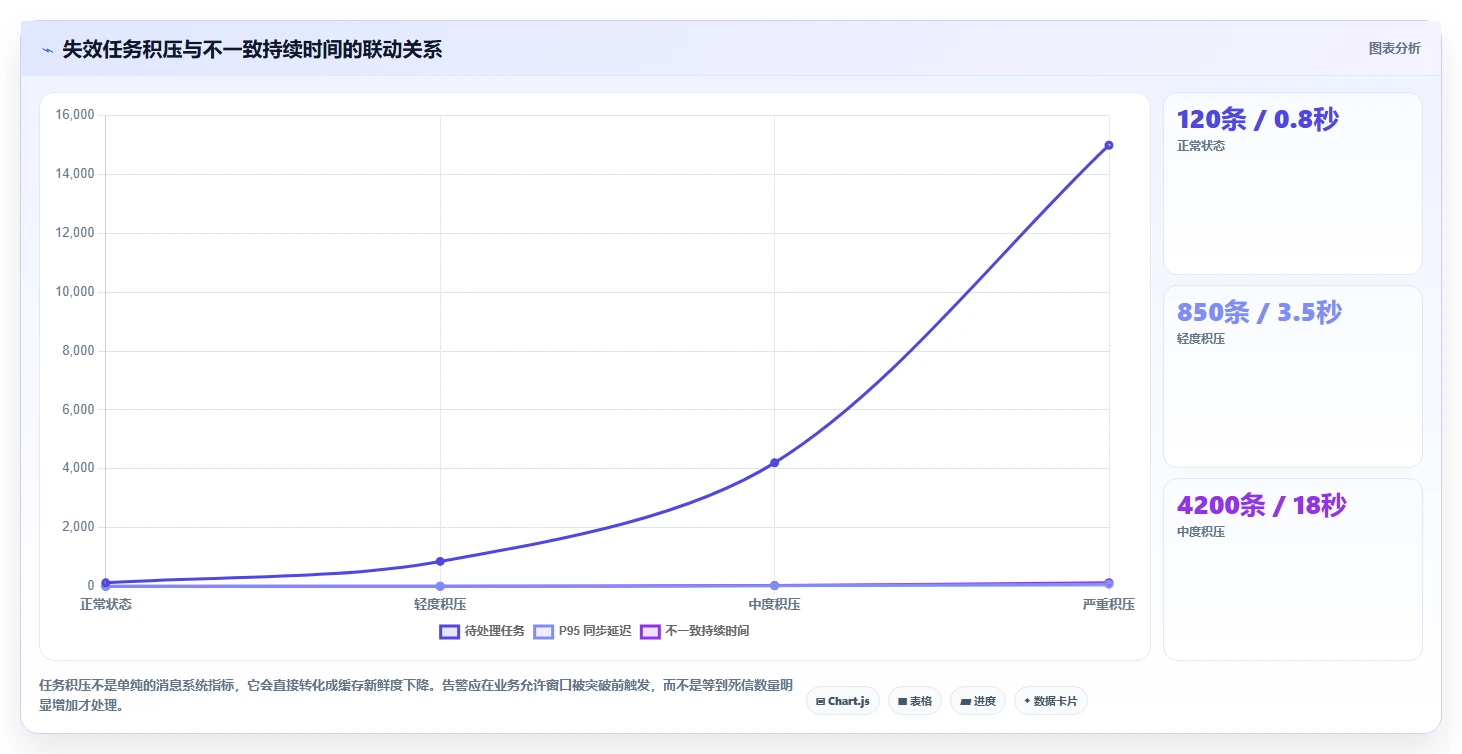
Task: Click the description paragraph starting 任务积压不是单纯
Action: pyautogui.click(x=416, y=695)
